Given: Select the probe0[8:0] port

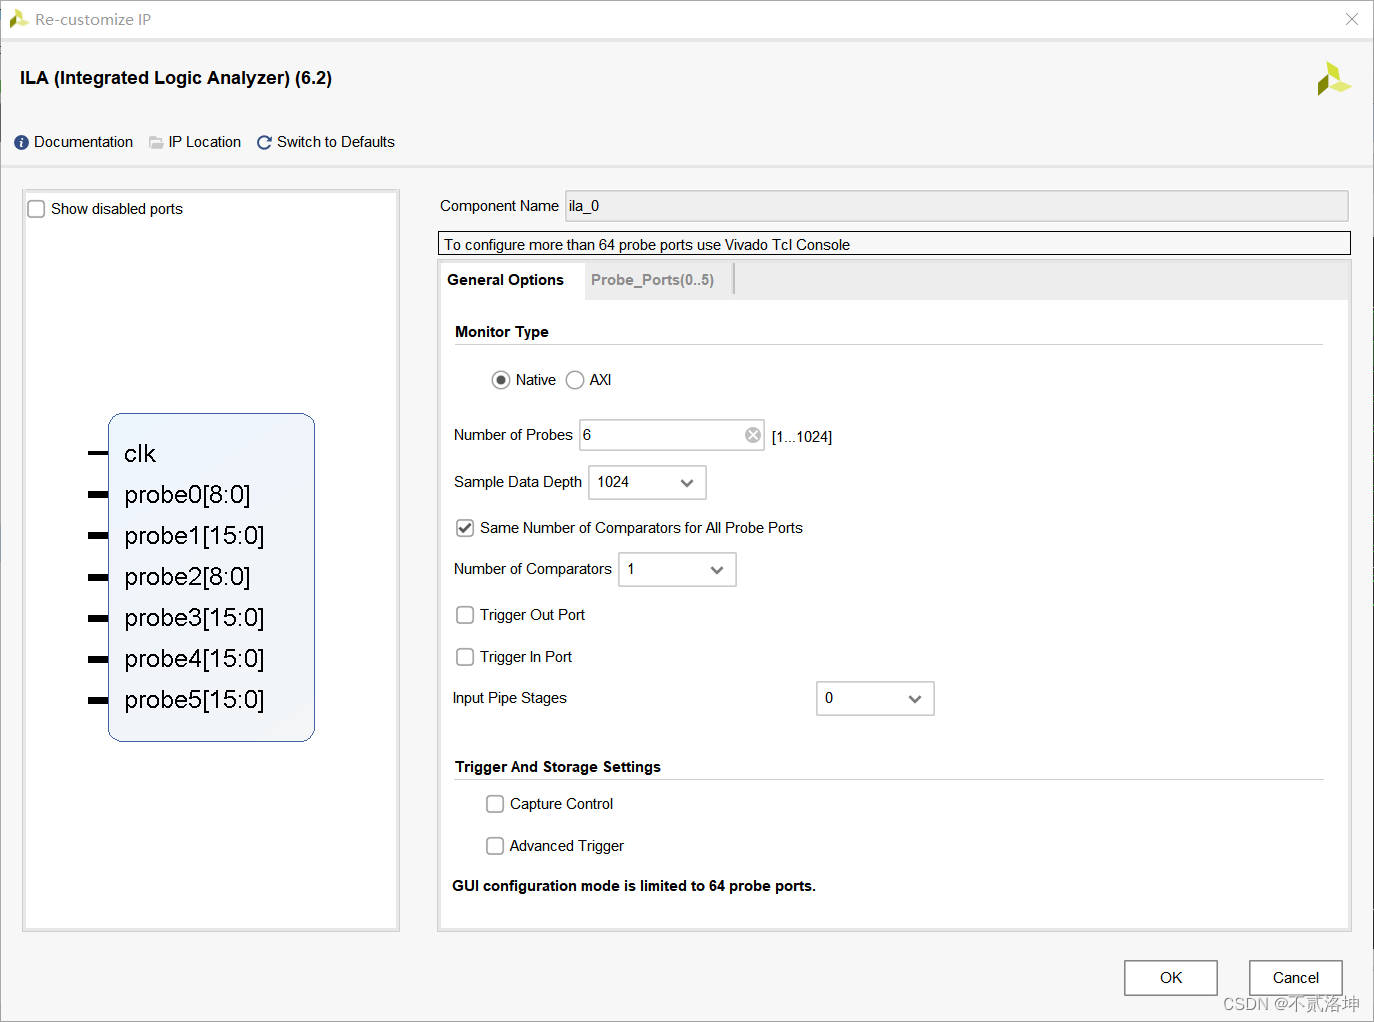Looking at the screenshot, I should click(188, 495).
